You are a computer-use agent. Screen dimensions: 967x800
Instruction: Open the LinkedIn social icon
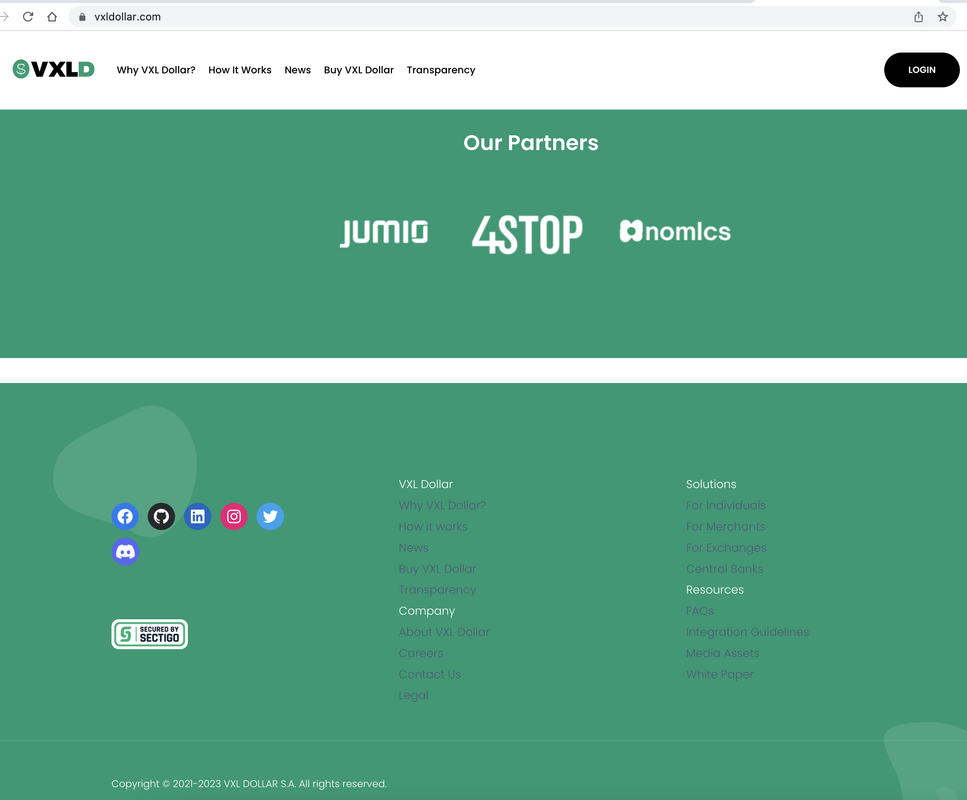pos(197,516)
